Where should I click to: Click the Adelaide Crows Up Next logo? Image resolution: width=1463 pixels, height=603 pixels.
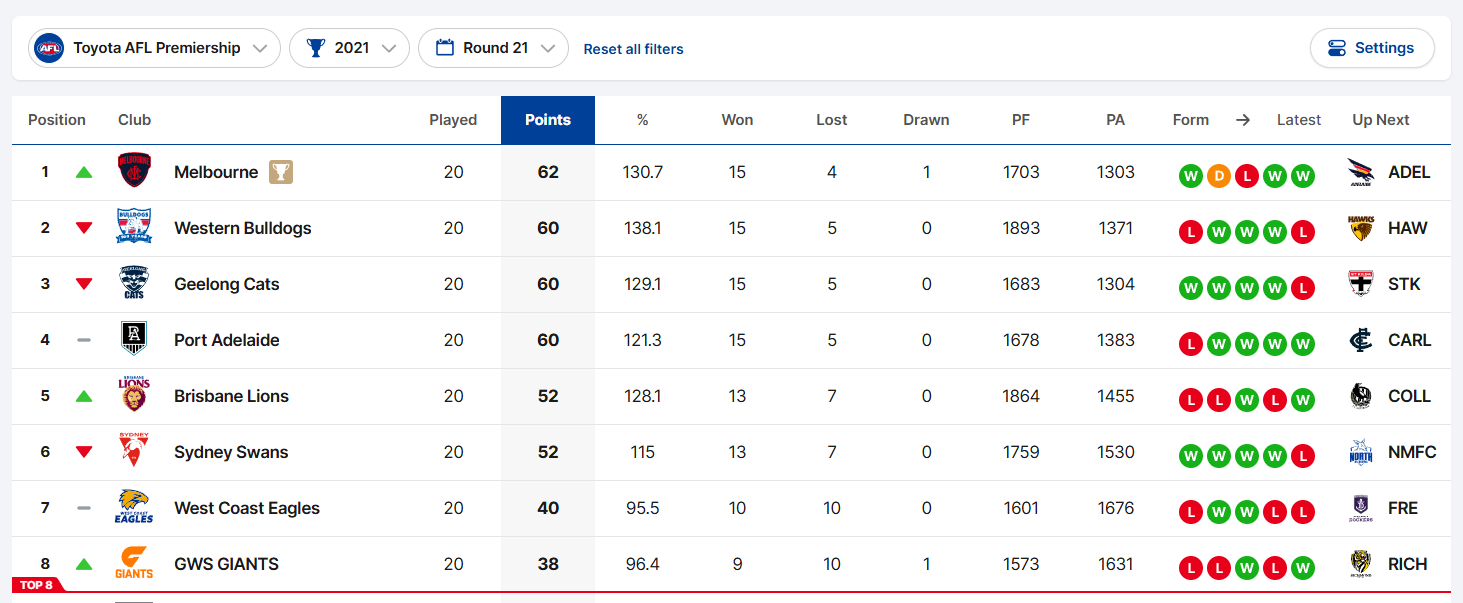point(1360,172)
